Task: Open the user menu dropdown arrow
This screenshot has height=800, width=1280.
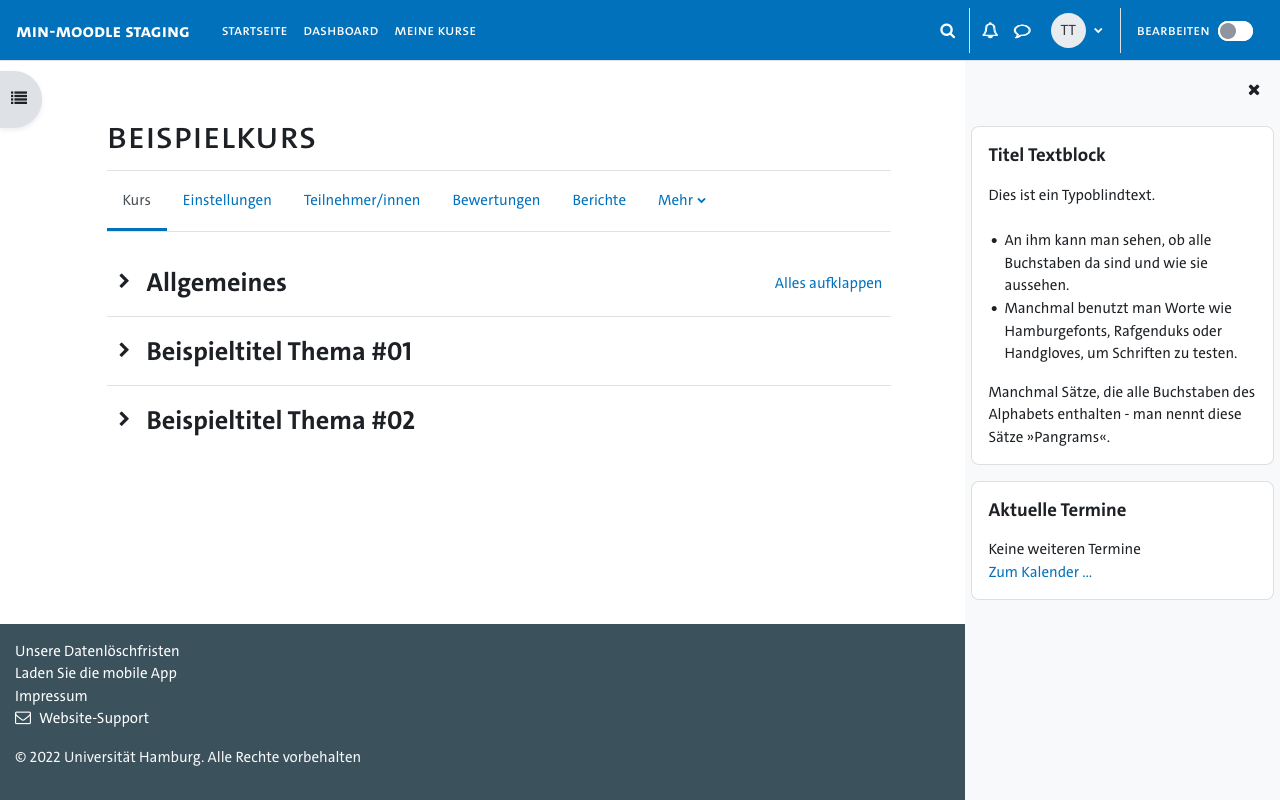Action: 1098,31
